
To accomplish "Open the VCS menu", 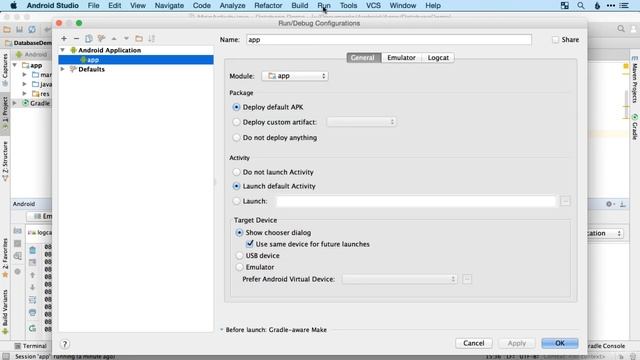I will click(373, 6).
